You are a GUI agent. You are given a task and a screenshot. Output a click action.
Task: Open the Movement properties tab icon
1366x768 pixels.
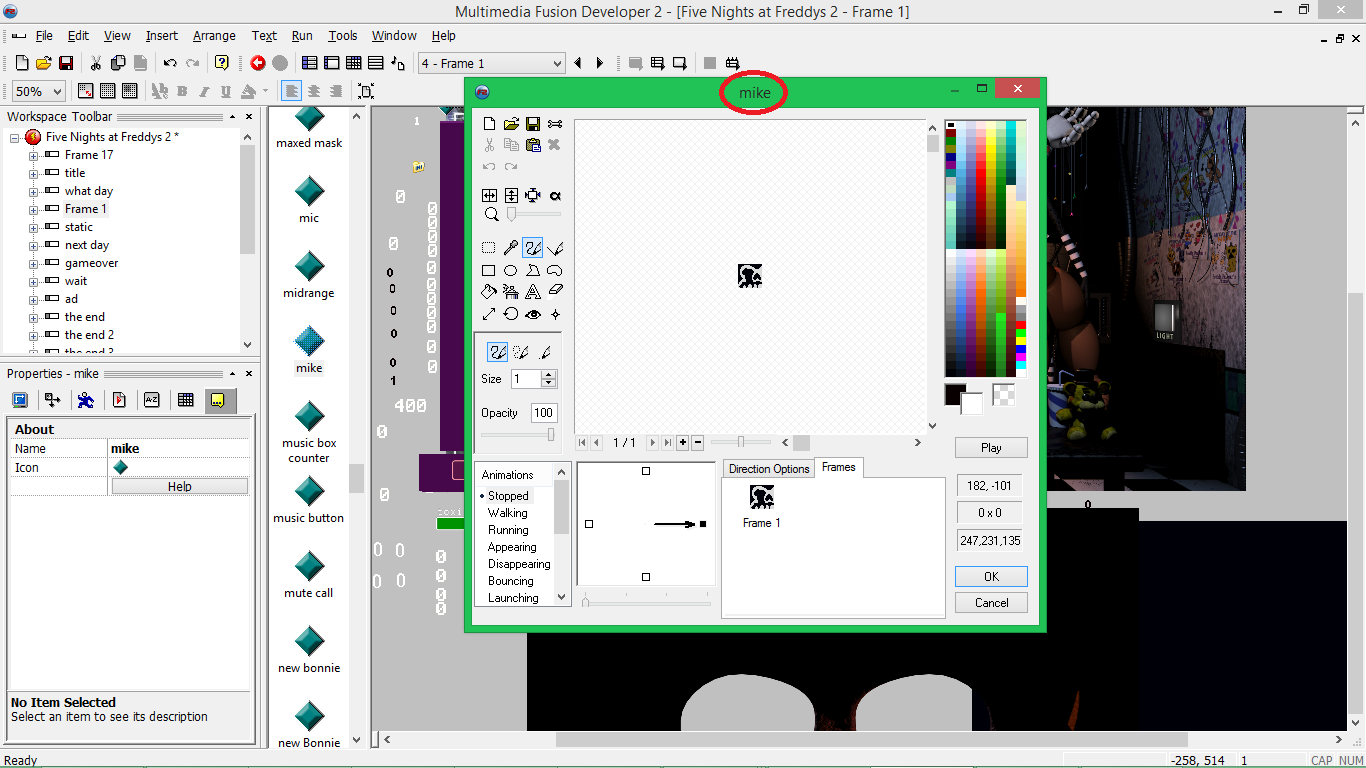(86, 400)
